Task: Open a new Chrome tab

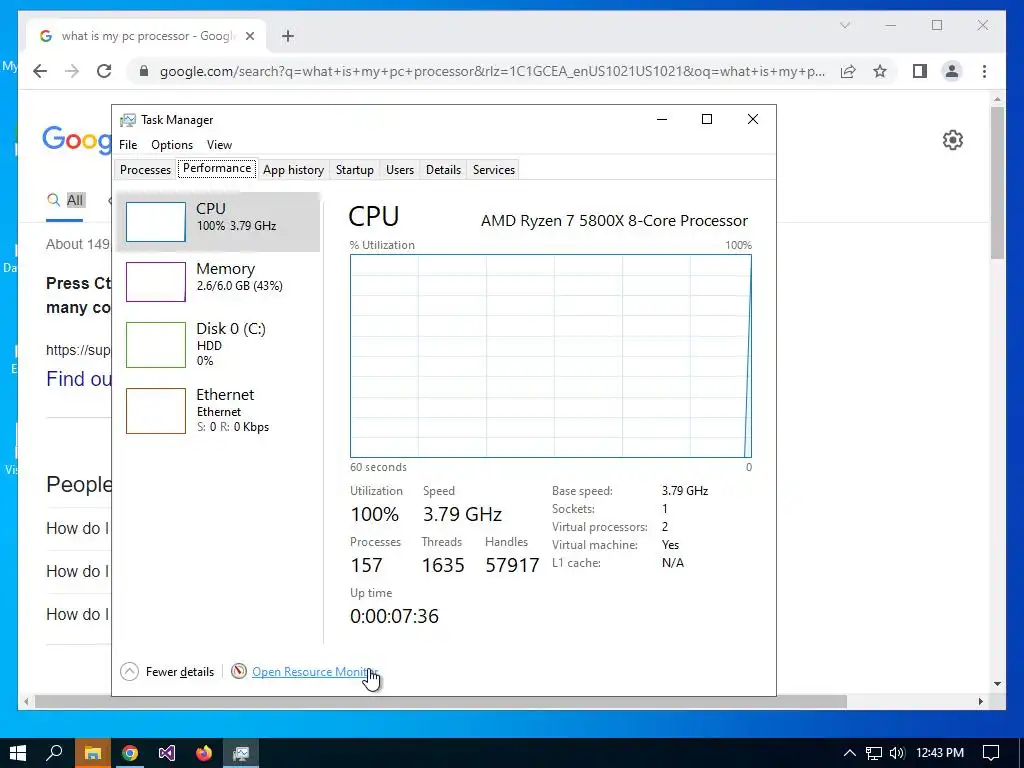Action: click(x=287, y=36)
